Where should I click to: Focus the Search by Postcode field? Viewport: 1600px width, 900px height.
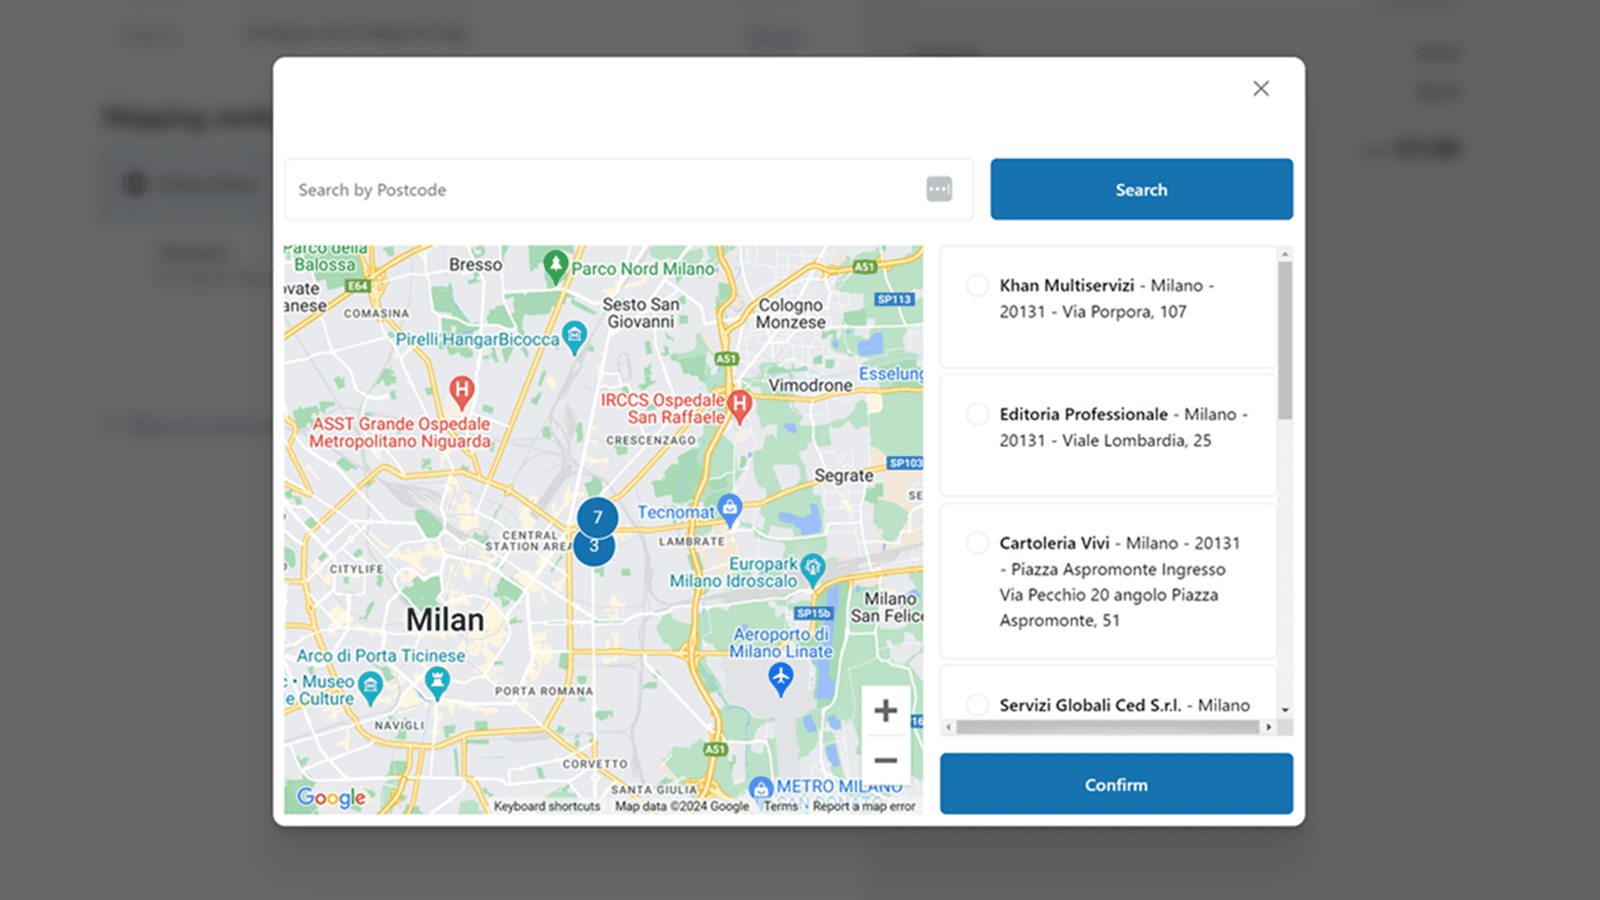click(605, 190)
